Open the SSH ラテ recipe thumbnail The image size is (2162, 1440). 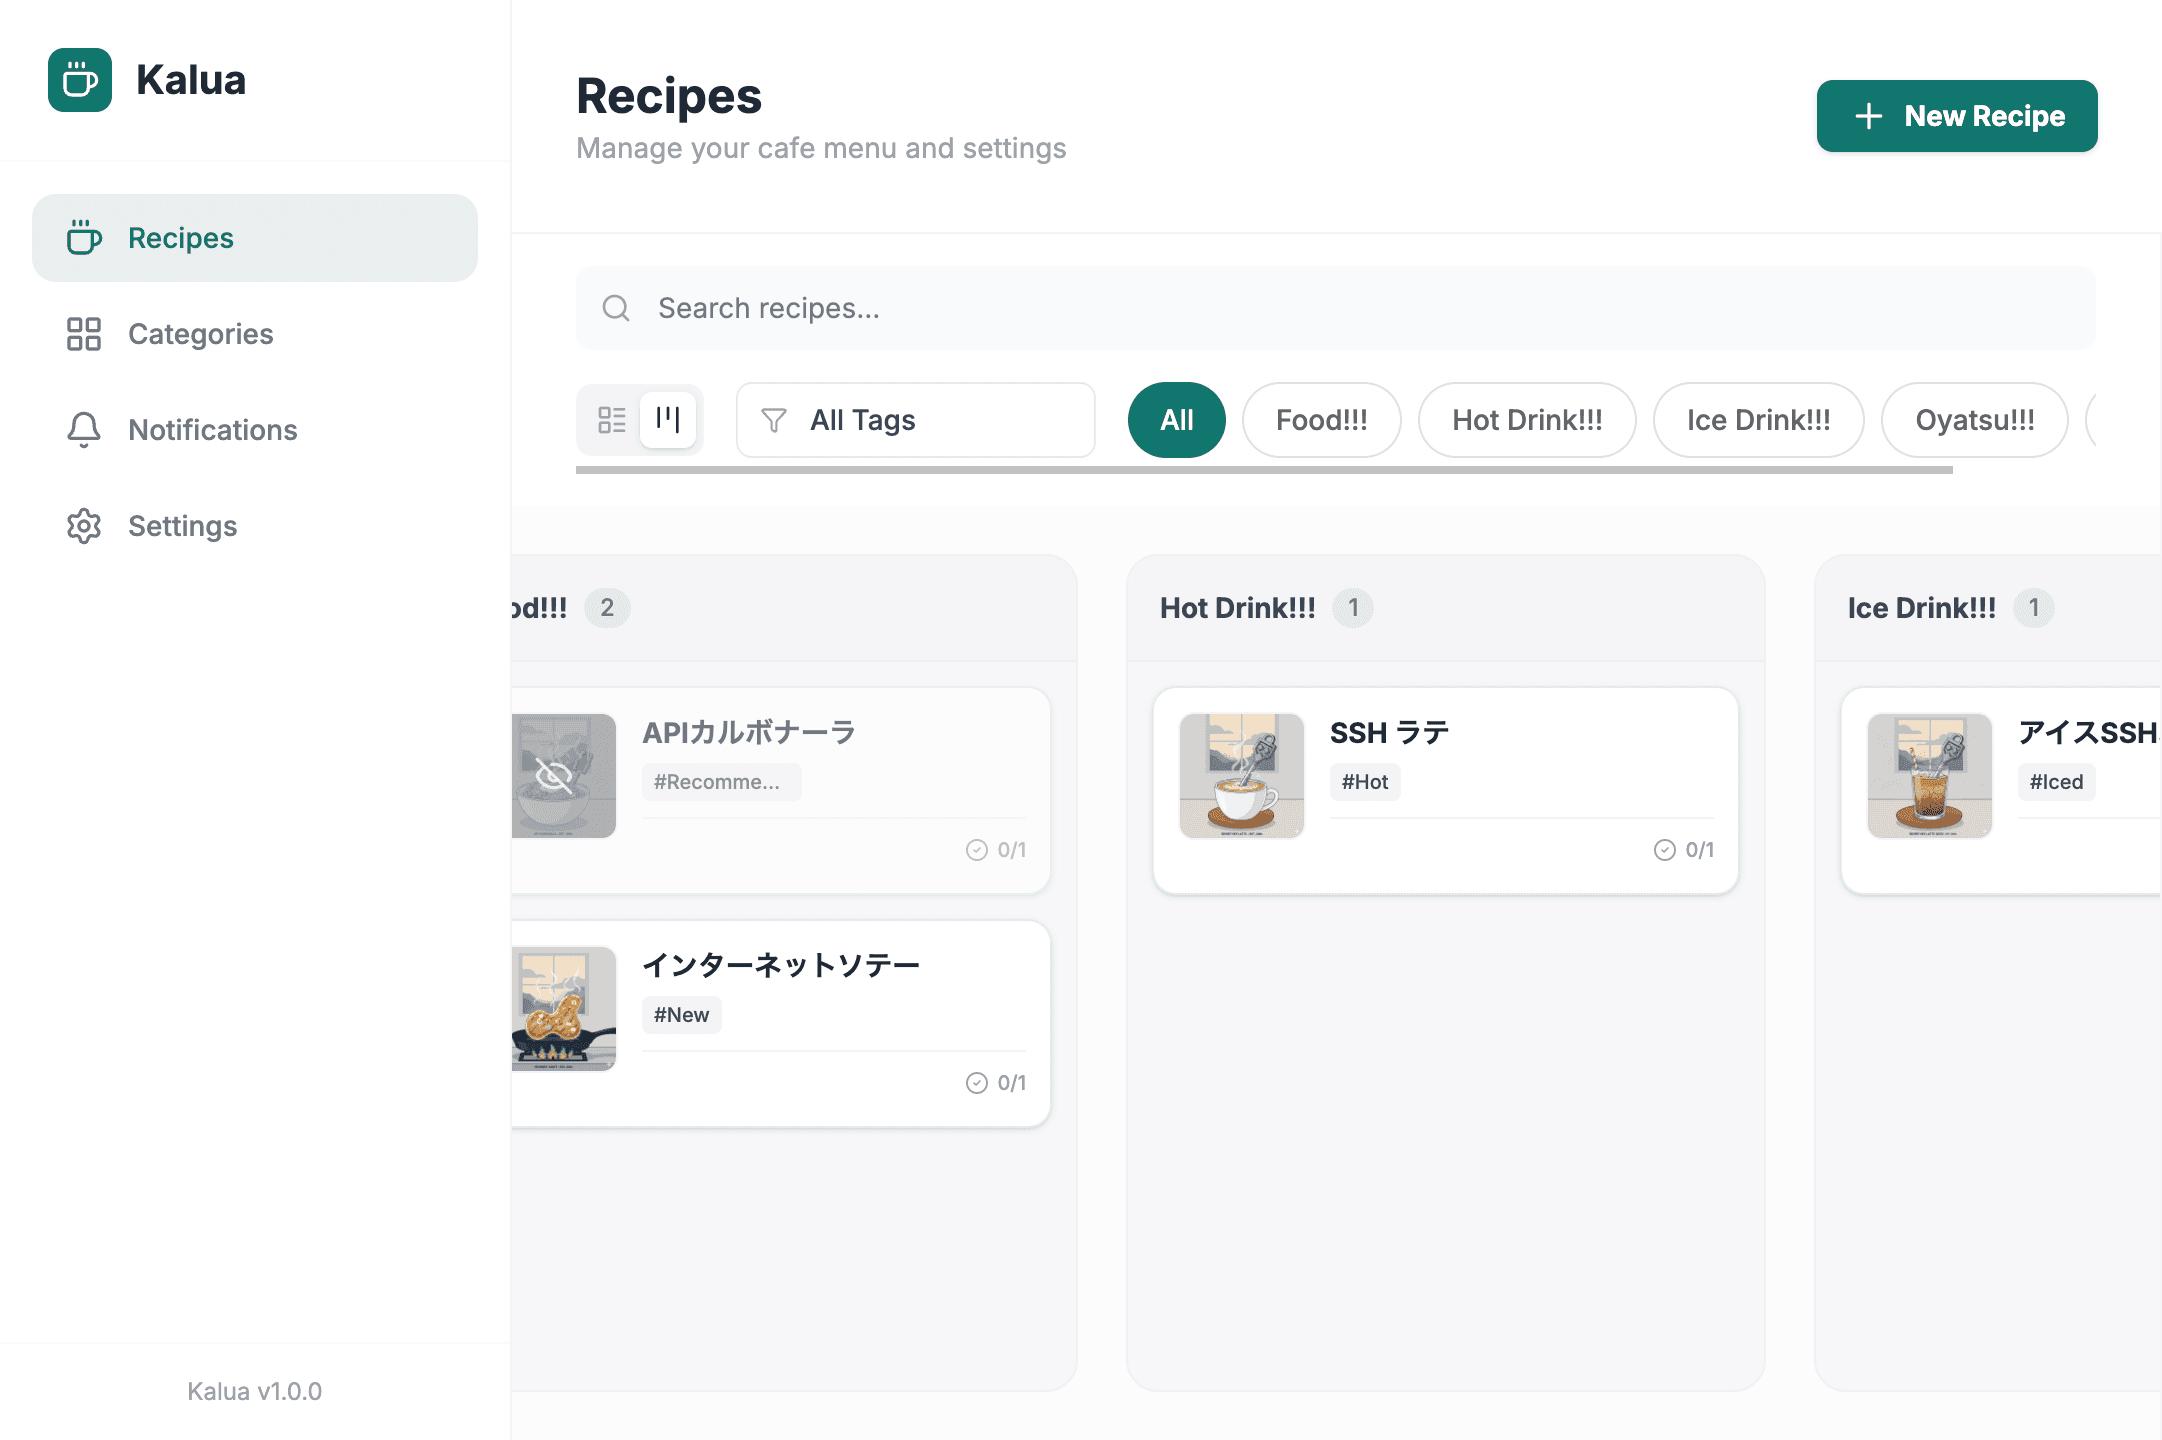point(1241,775)
